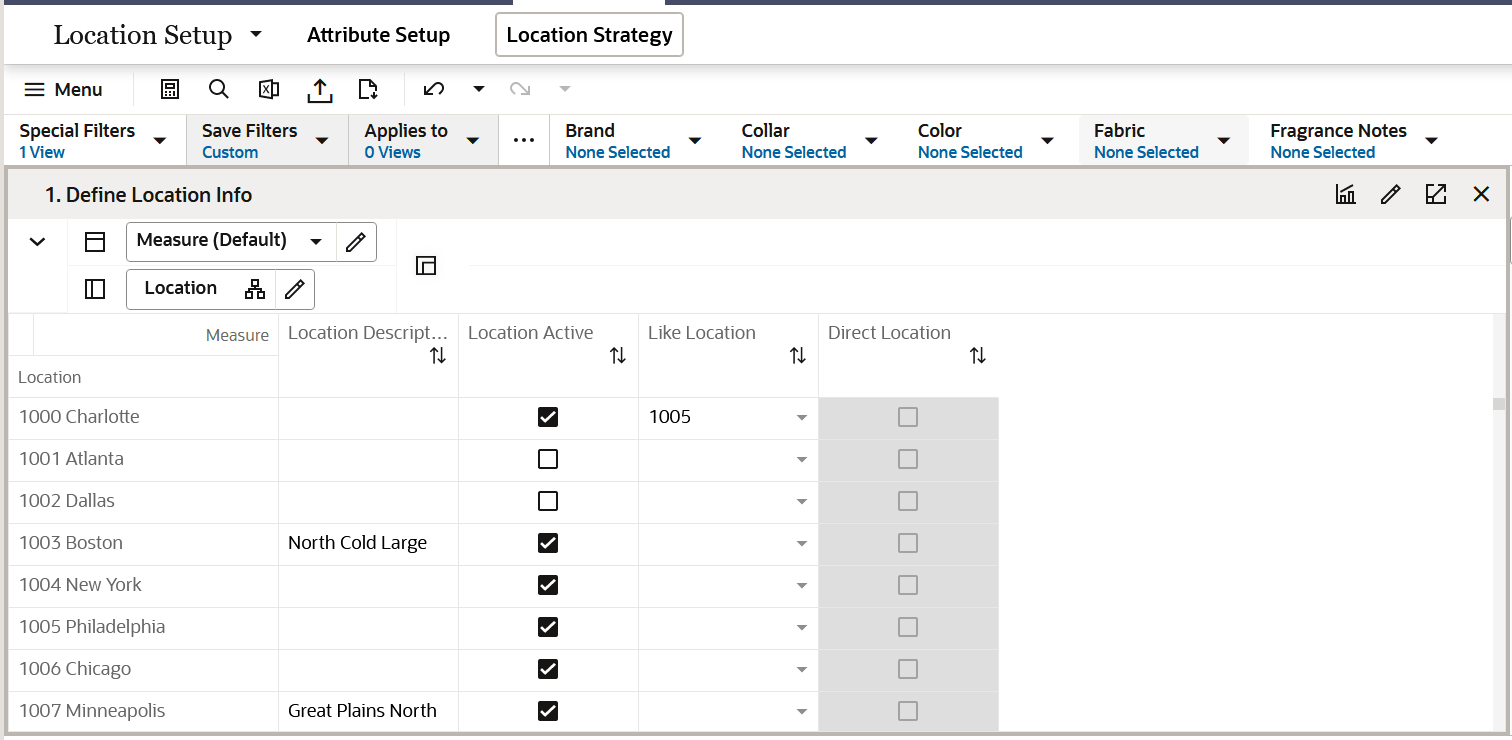Screen dimensions: 1512x740
Task: Open the Location hierarchy selector icon
Action: pyautogui.click(x=256, y=289)
